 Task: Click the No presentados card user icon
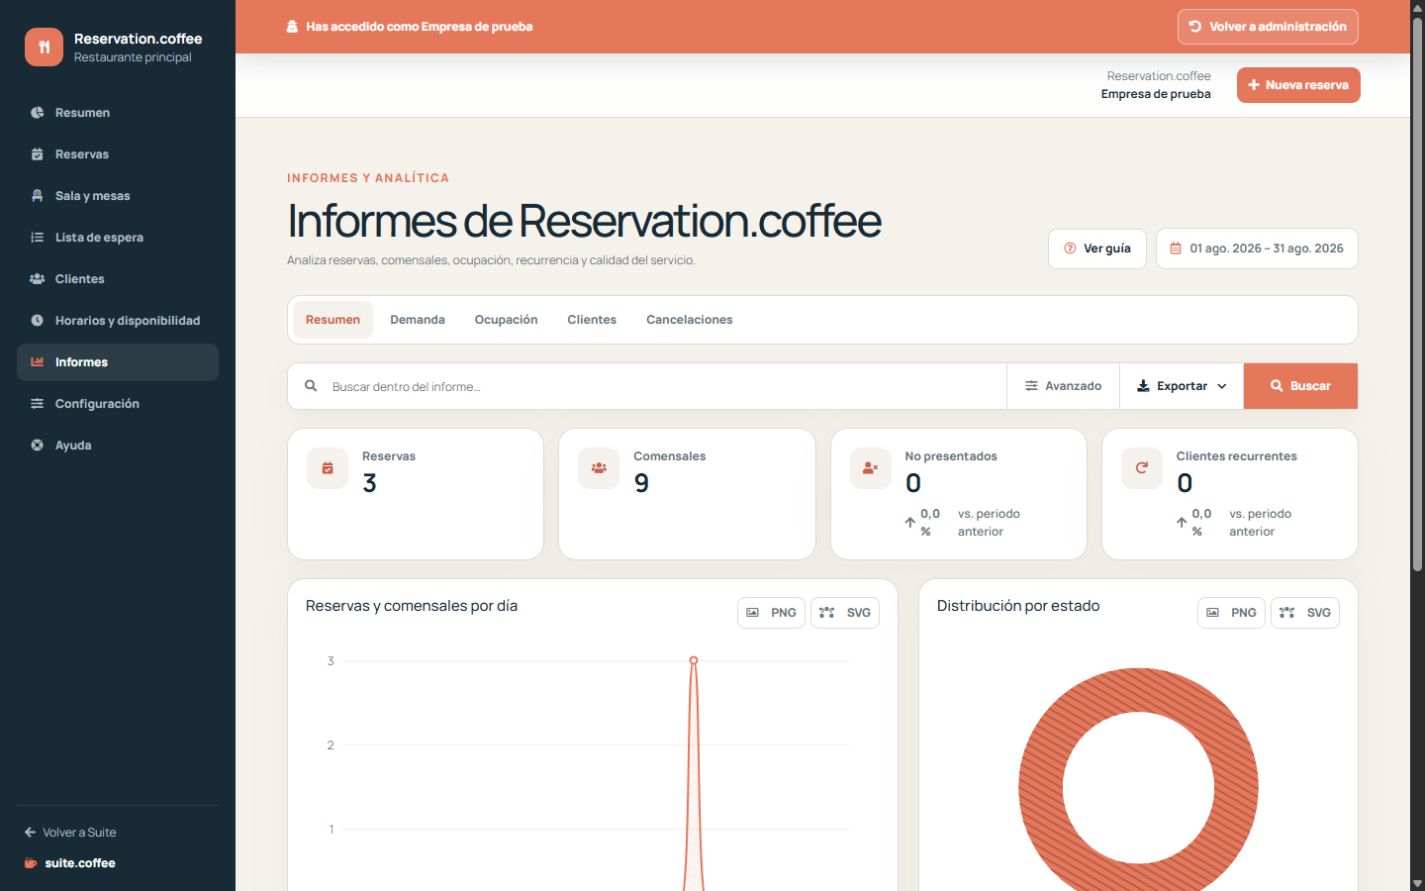[x=870, y=468]
